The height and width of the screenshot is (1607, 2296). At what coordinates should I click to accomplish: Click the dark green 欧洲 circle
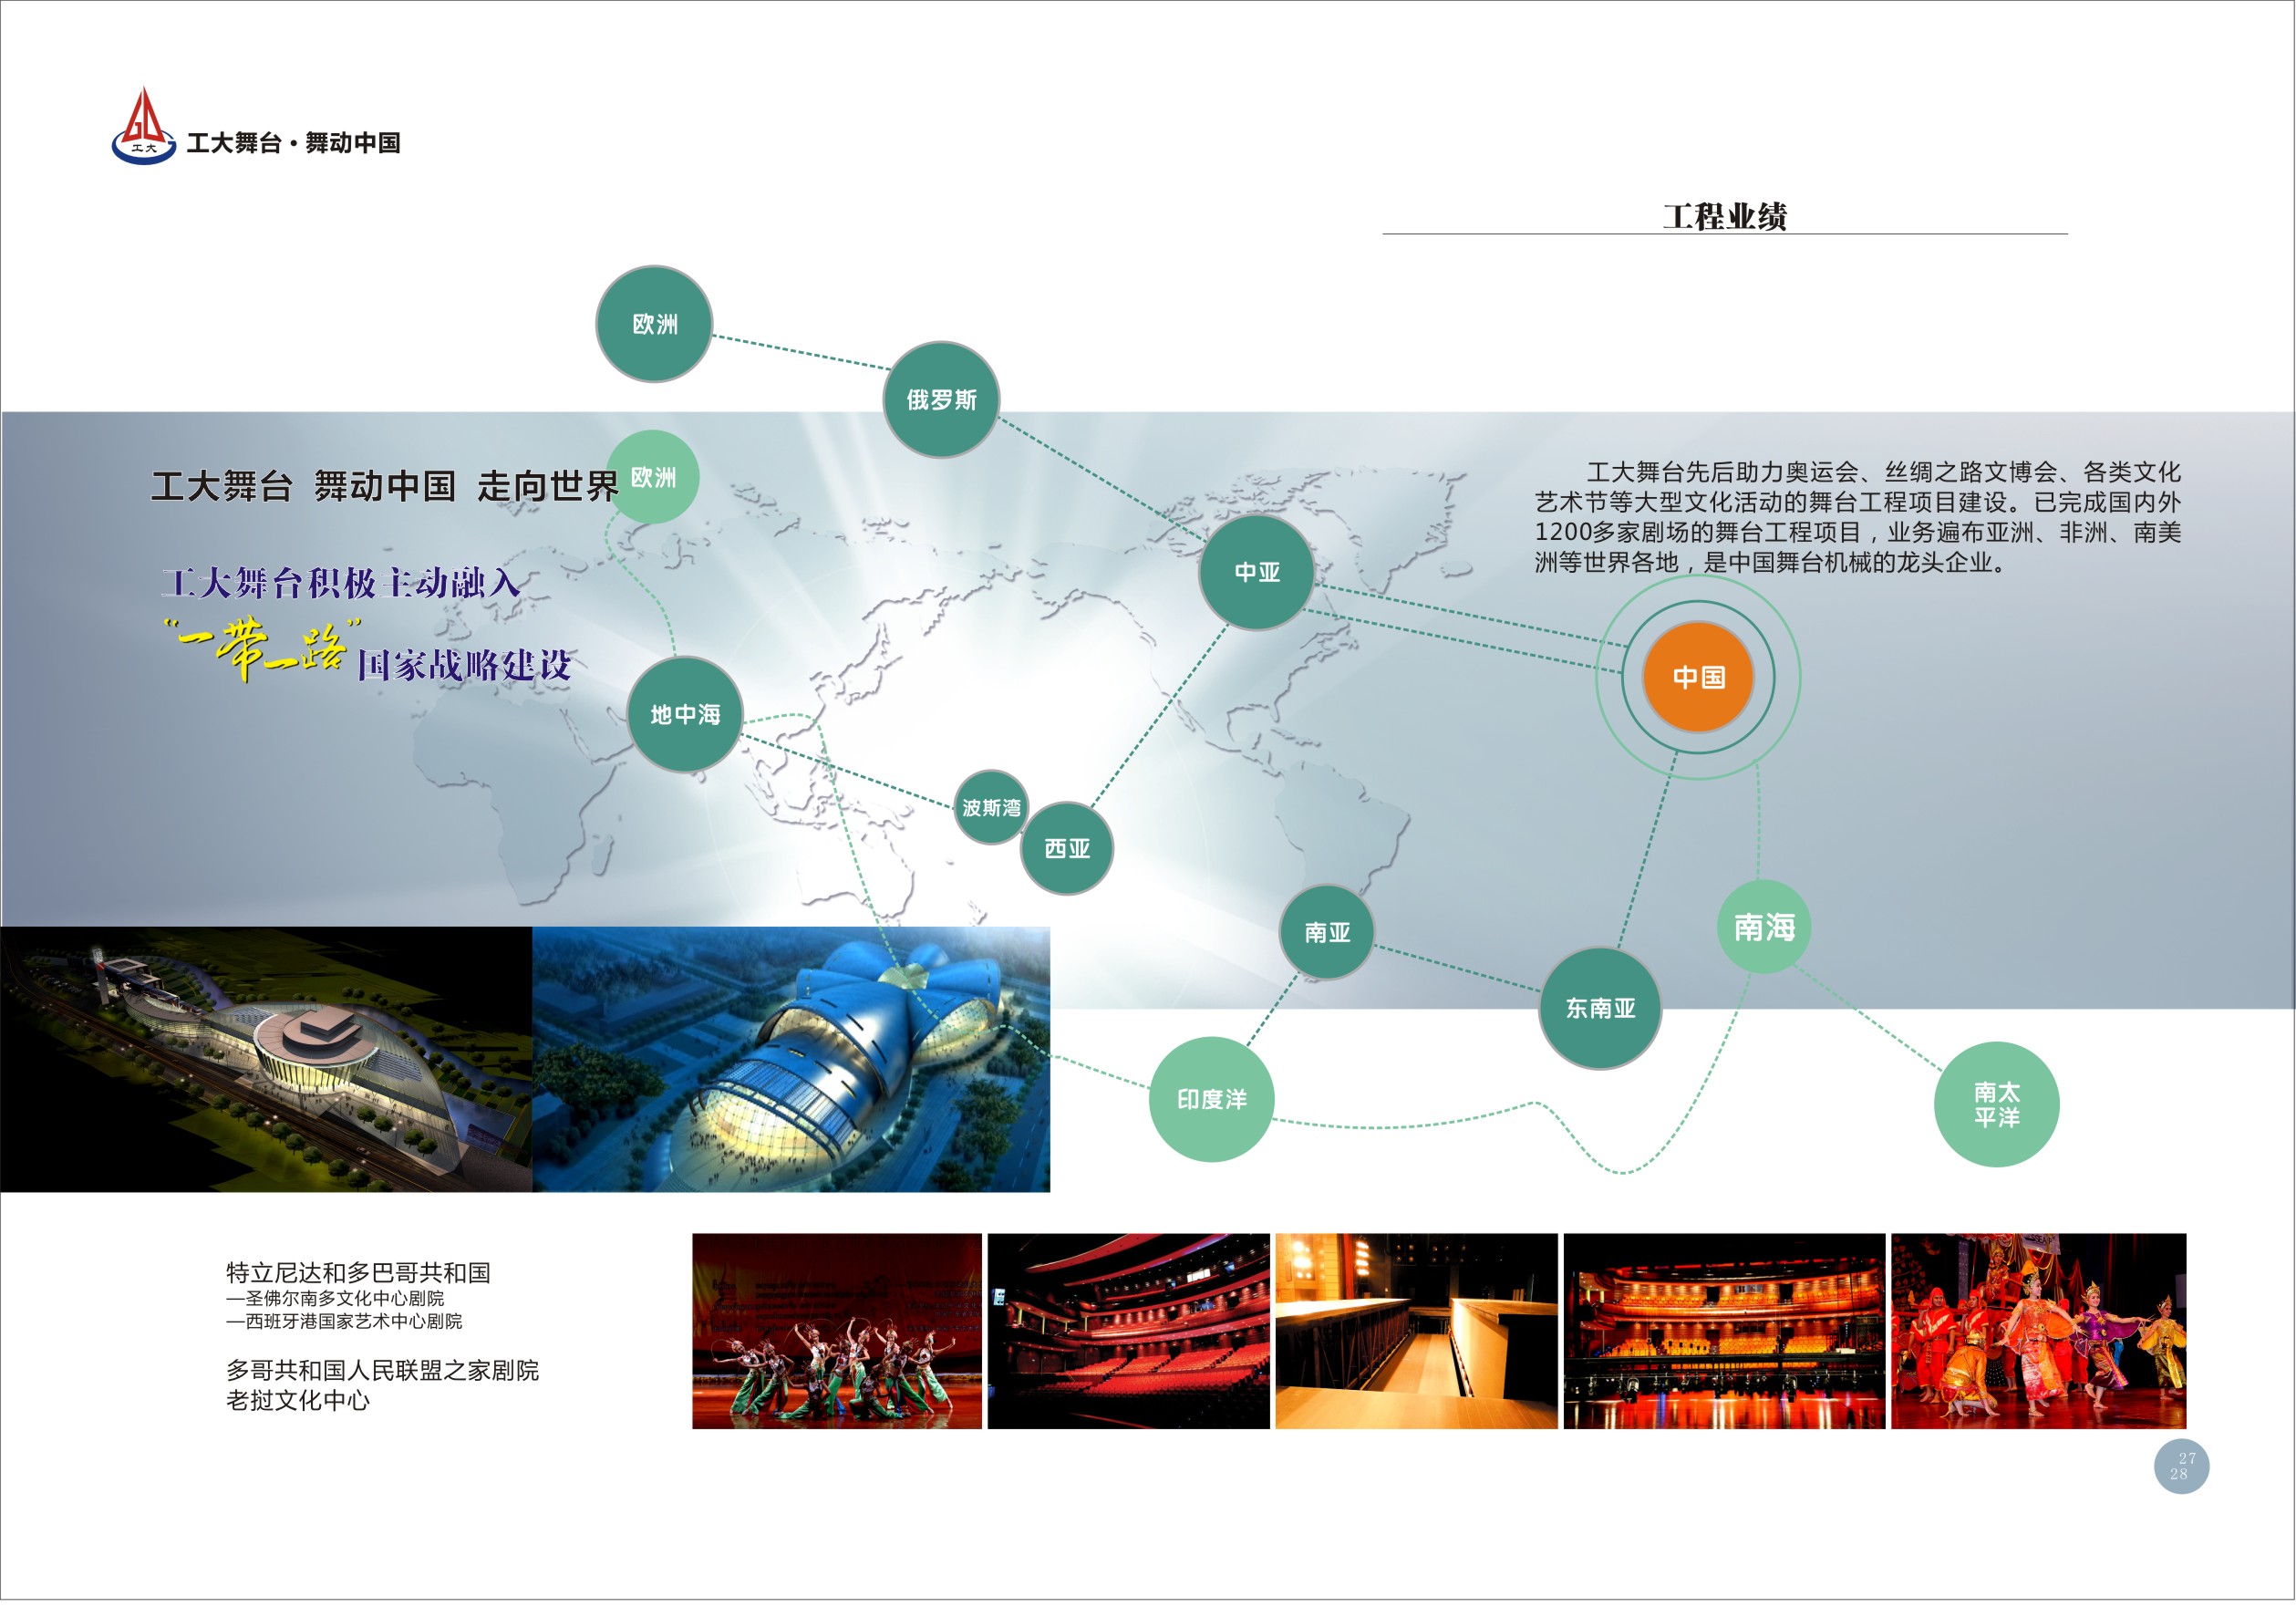pos(654,324)
